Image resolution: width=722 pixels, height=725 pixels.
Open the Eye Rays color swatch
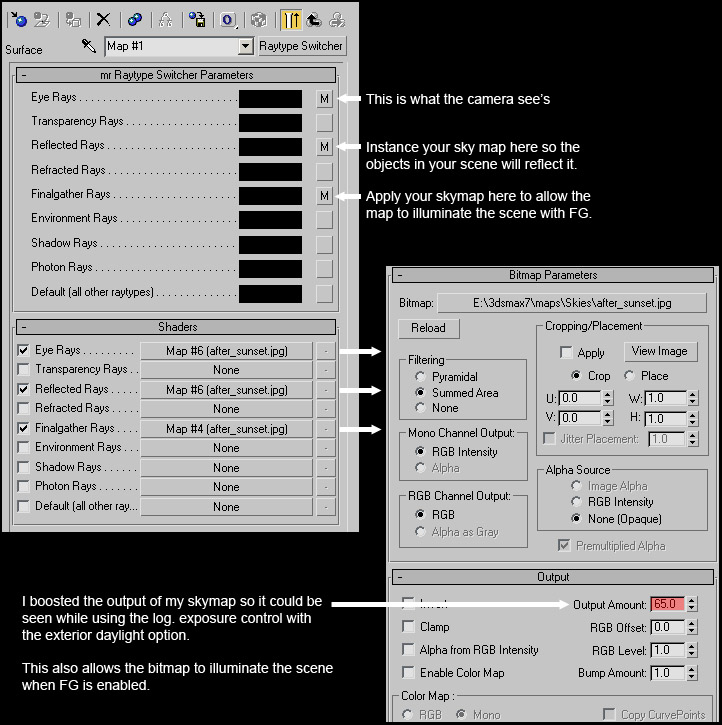click(270, 98)
